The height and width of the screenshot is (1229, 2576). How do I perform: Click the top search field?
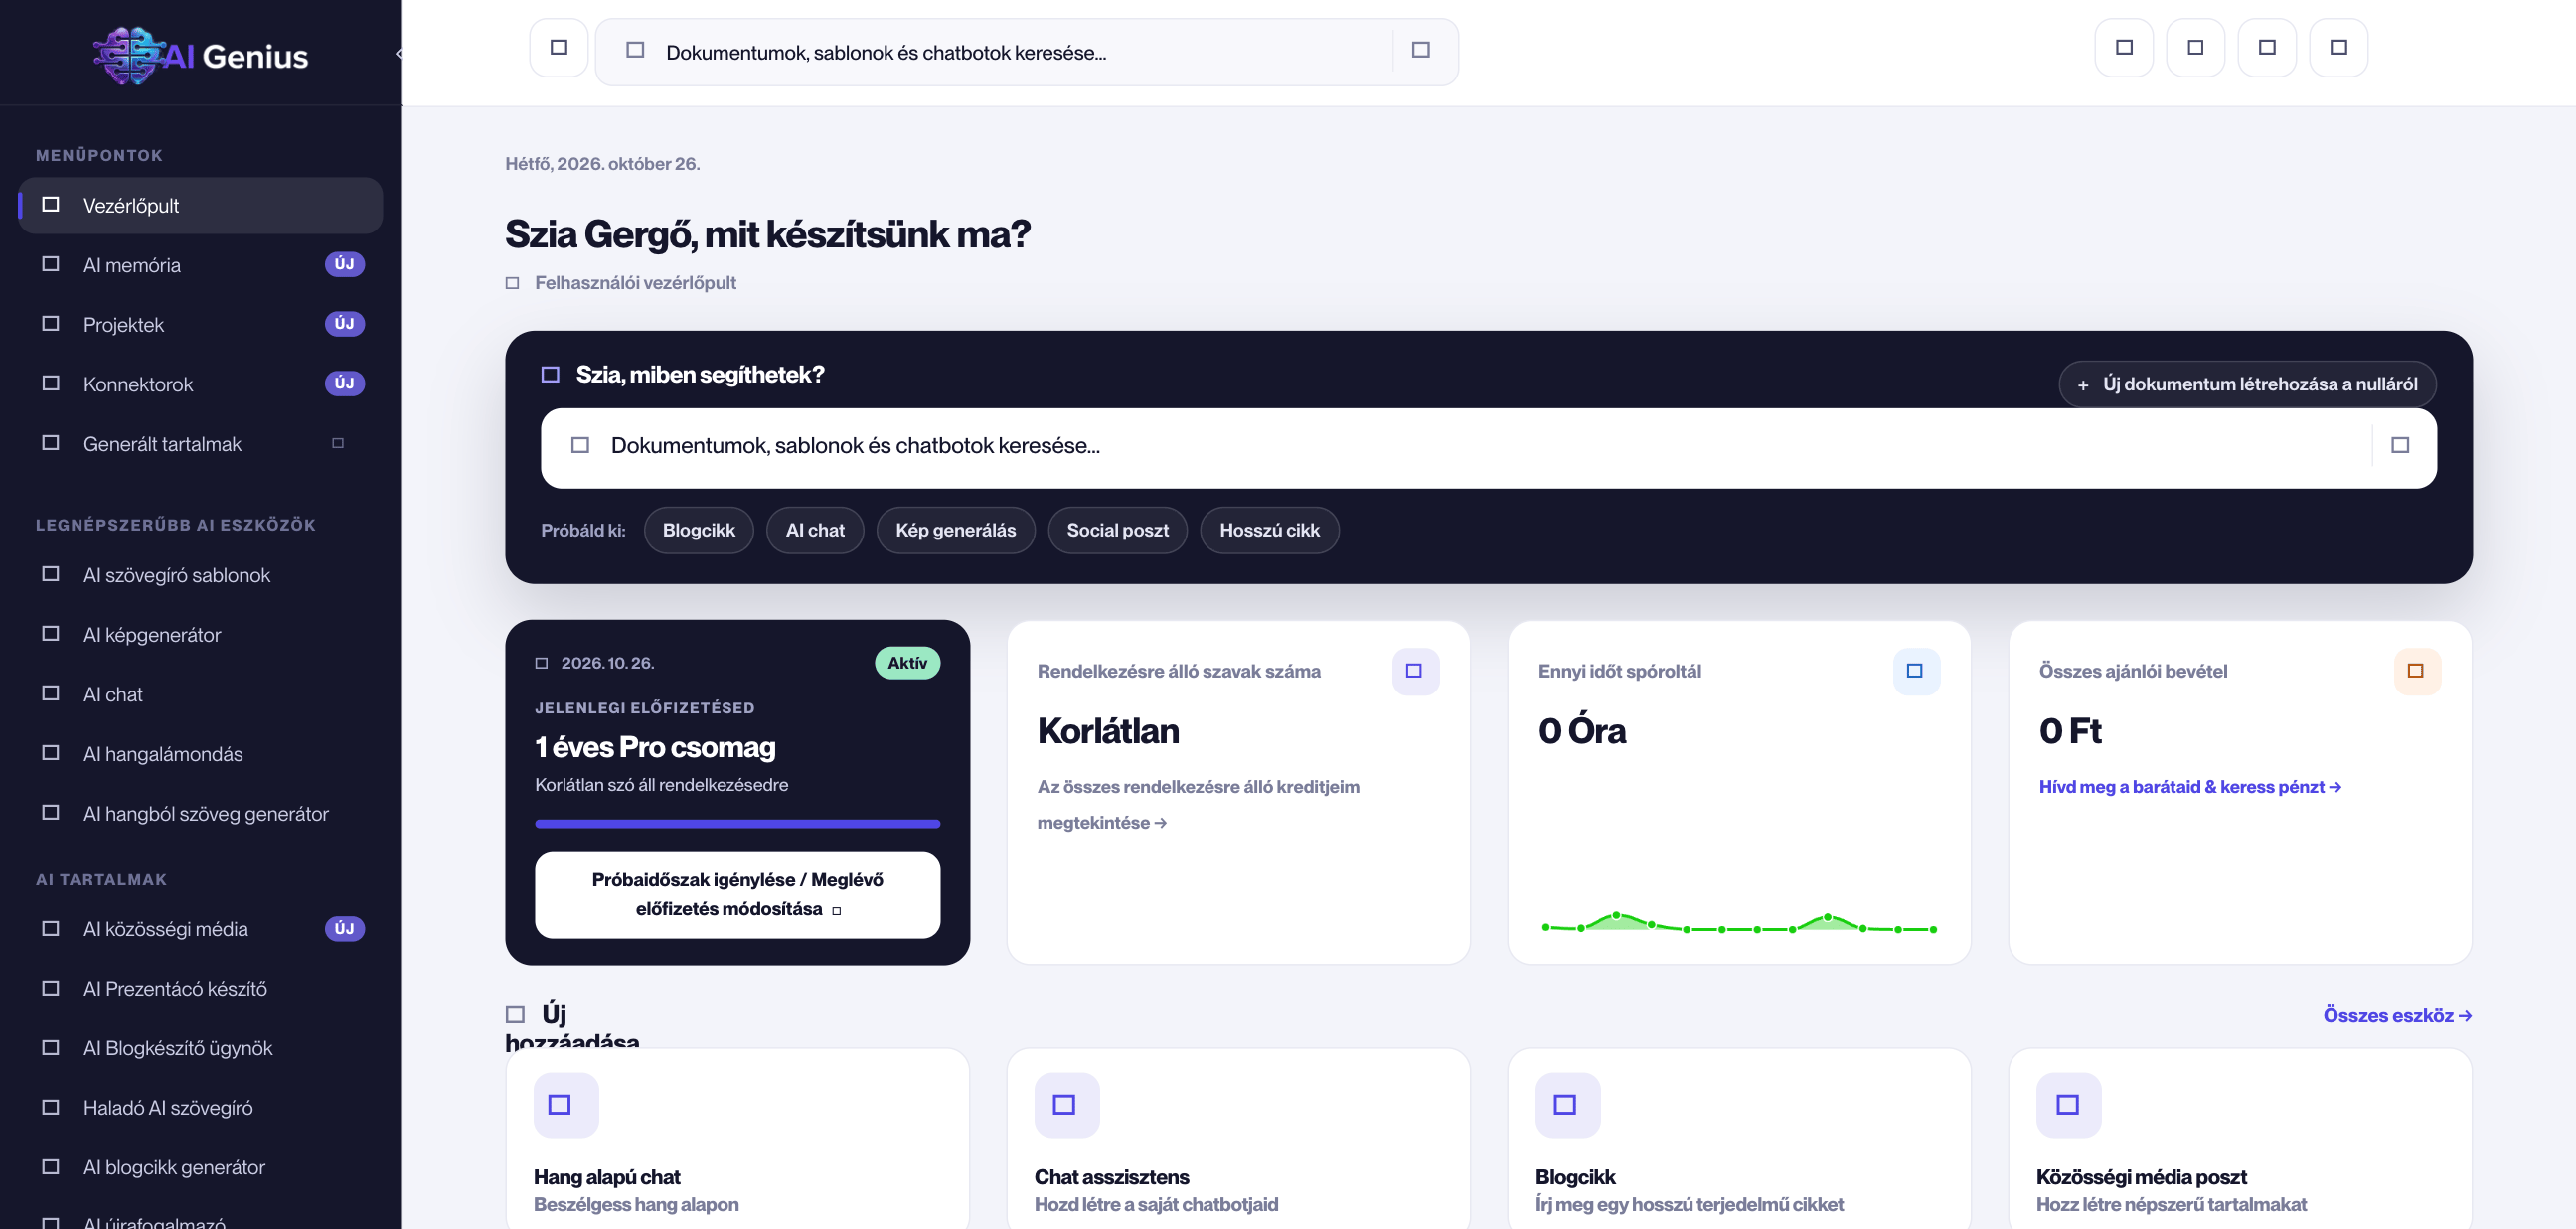click(1026, 52)
